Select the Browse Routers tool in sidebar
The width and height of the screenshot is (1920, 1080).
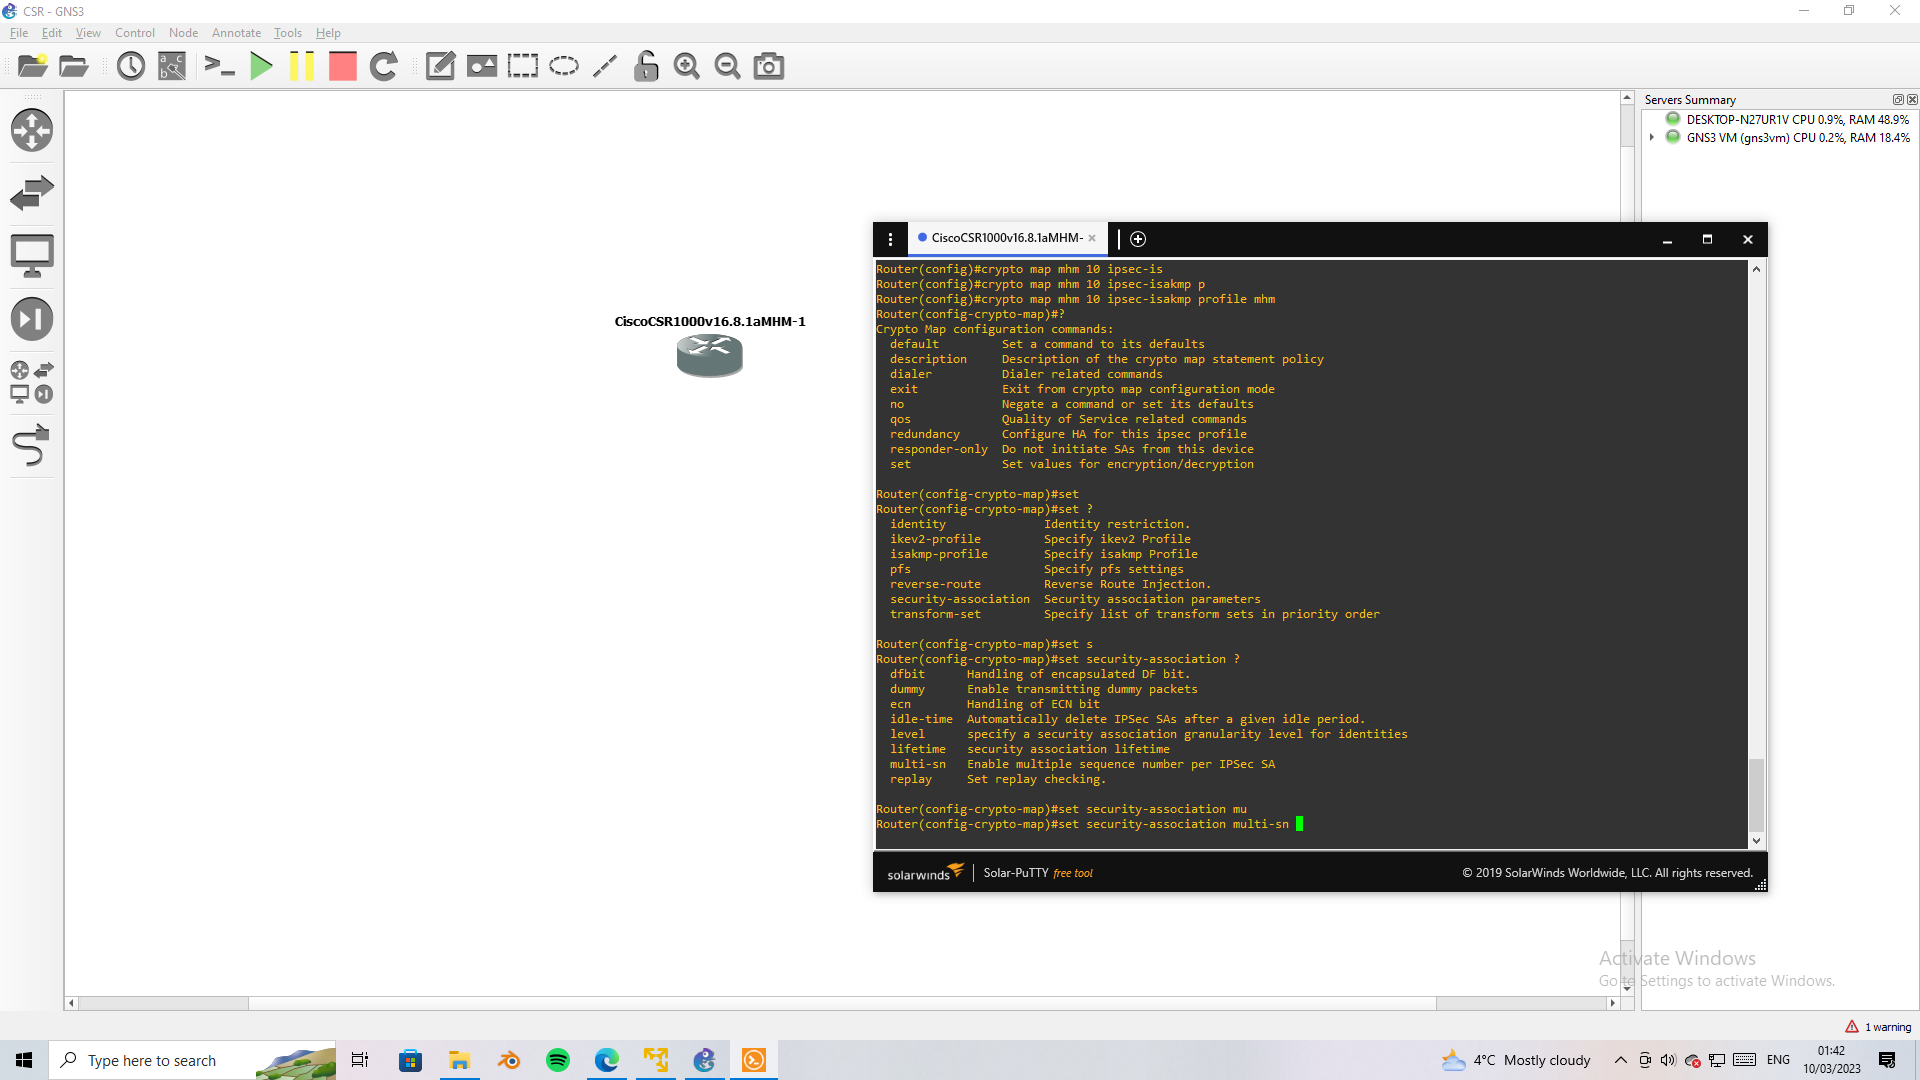tap(32, 130)
